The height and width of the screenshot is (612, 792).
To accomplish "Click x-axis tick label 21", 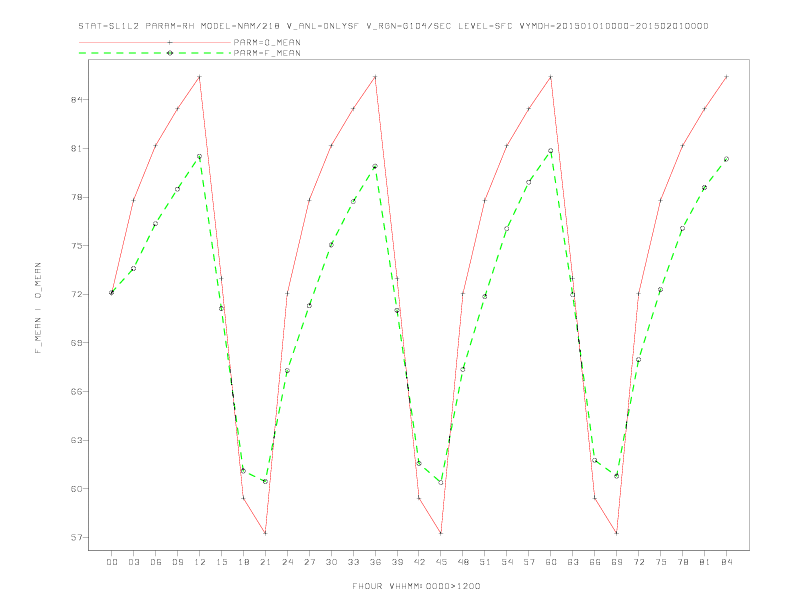I will [x=265, y=562].
